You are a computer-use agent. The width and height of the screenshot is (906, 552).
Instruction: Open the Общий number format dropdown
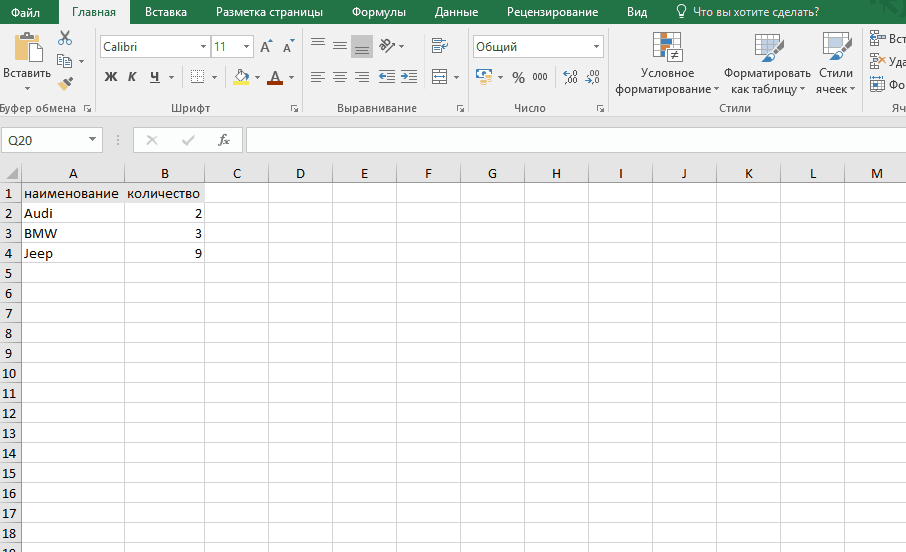596,47
